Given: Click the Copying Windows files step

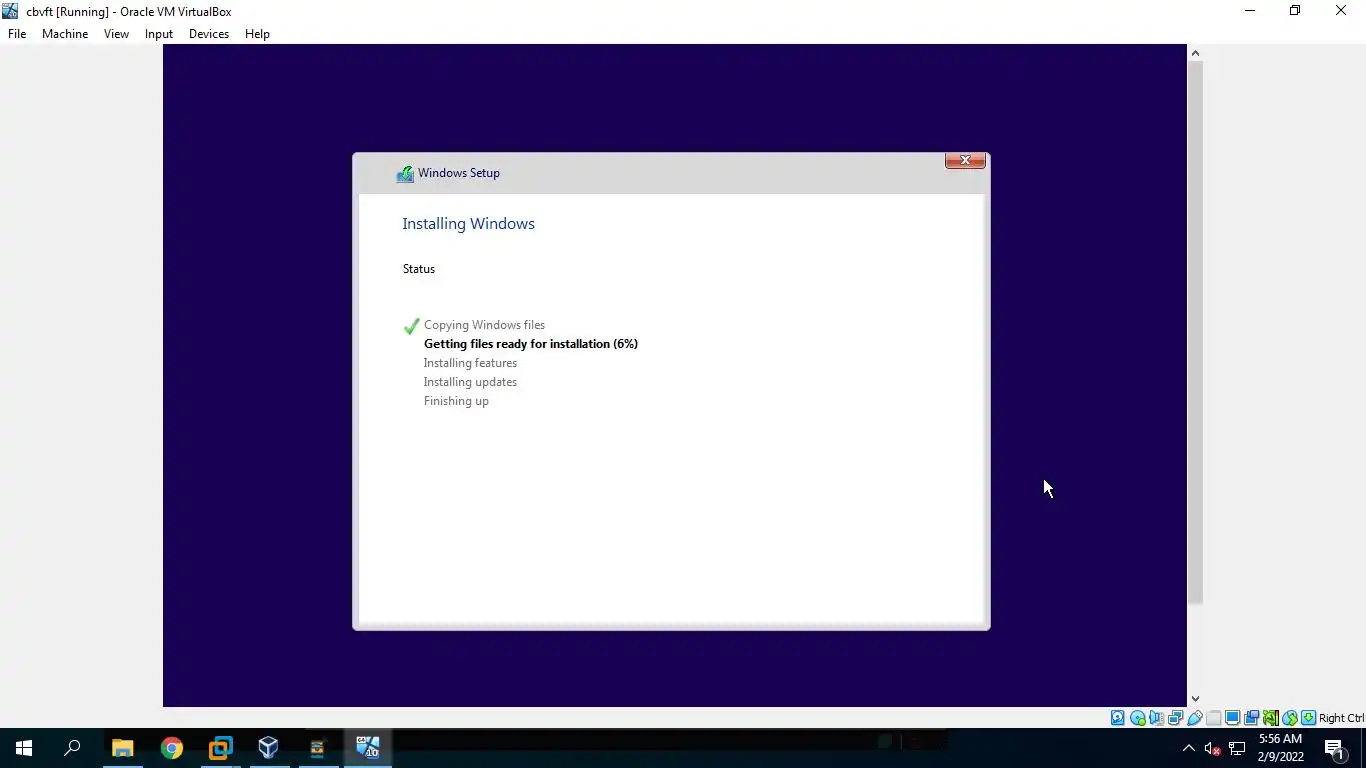Looking at the screenshot, I should [484, 325].
